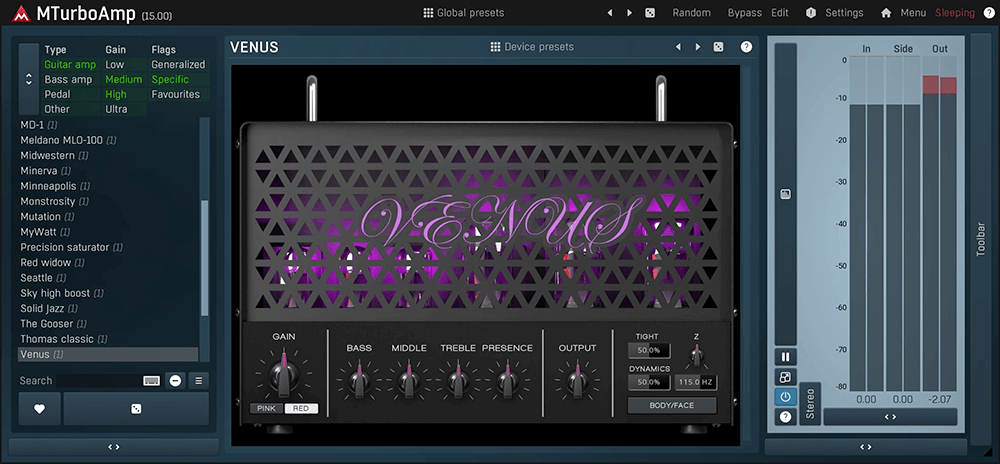Screen dimensions: 1000x464
Task: Open the Global presets grid
Action: [464, 13]
